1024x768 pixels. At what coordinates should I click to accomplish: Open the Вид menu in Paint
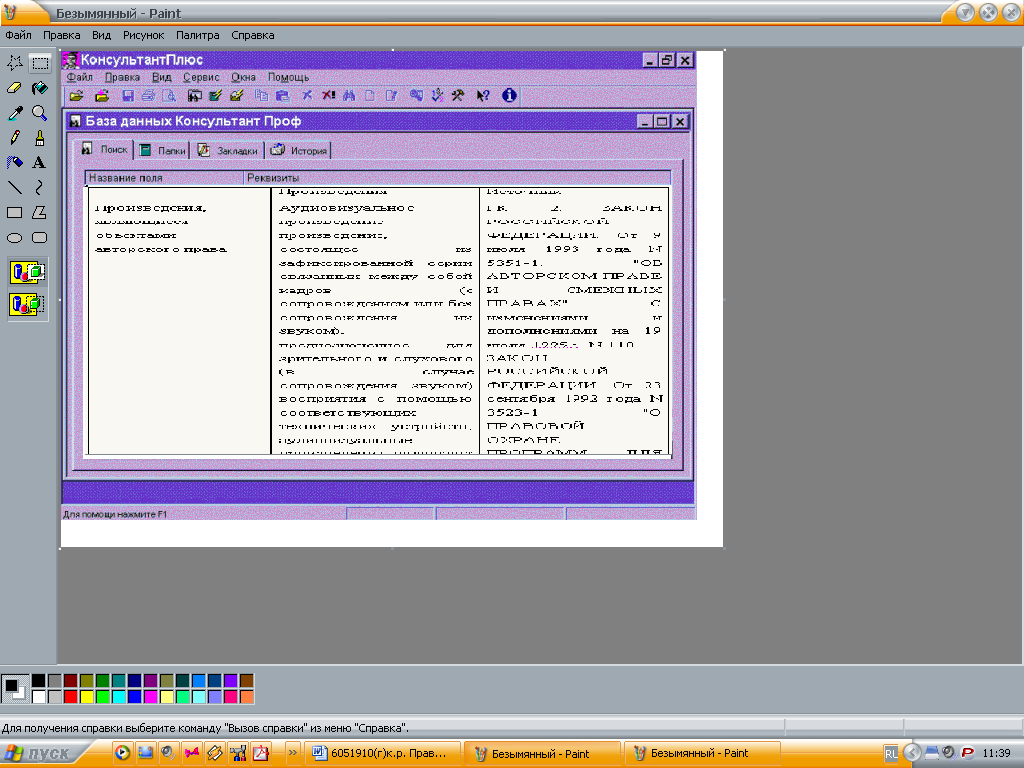coord(101,35)
